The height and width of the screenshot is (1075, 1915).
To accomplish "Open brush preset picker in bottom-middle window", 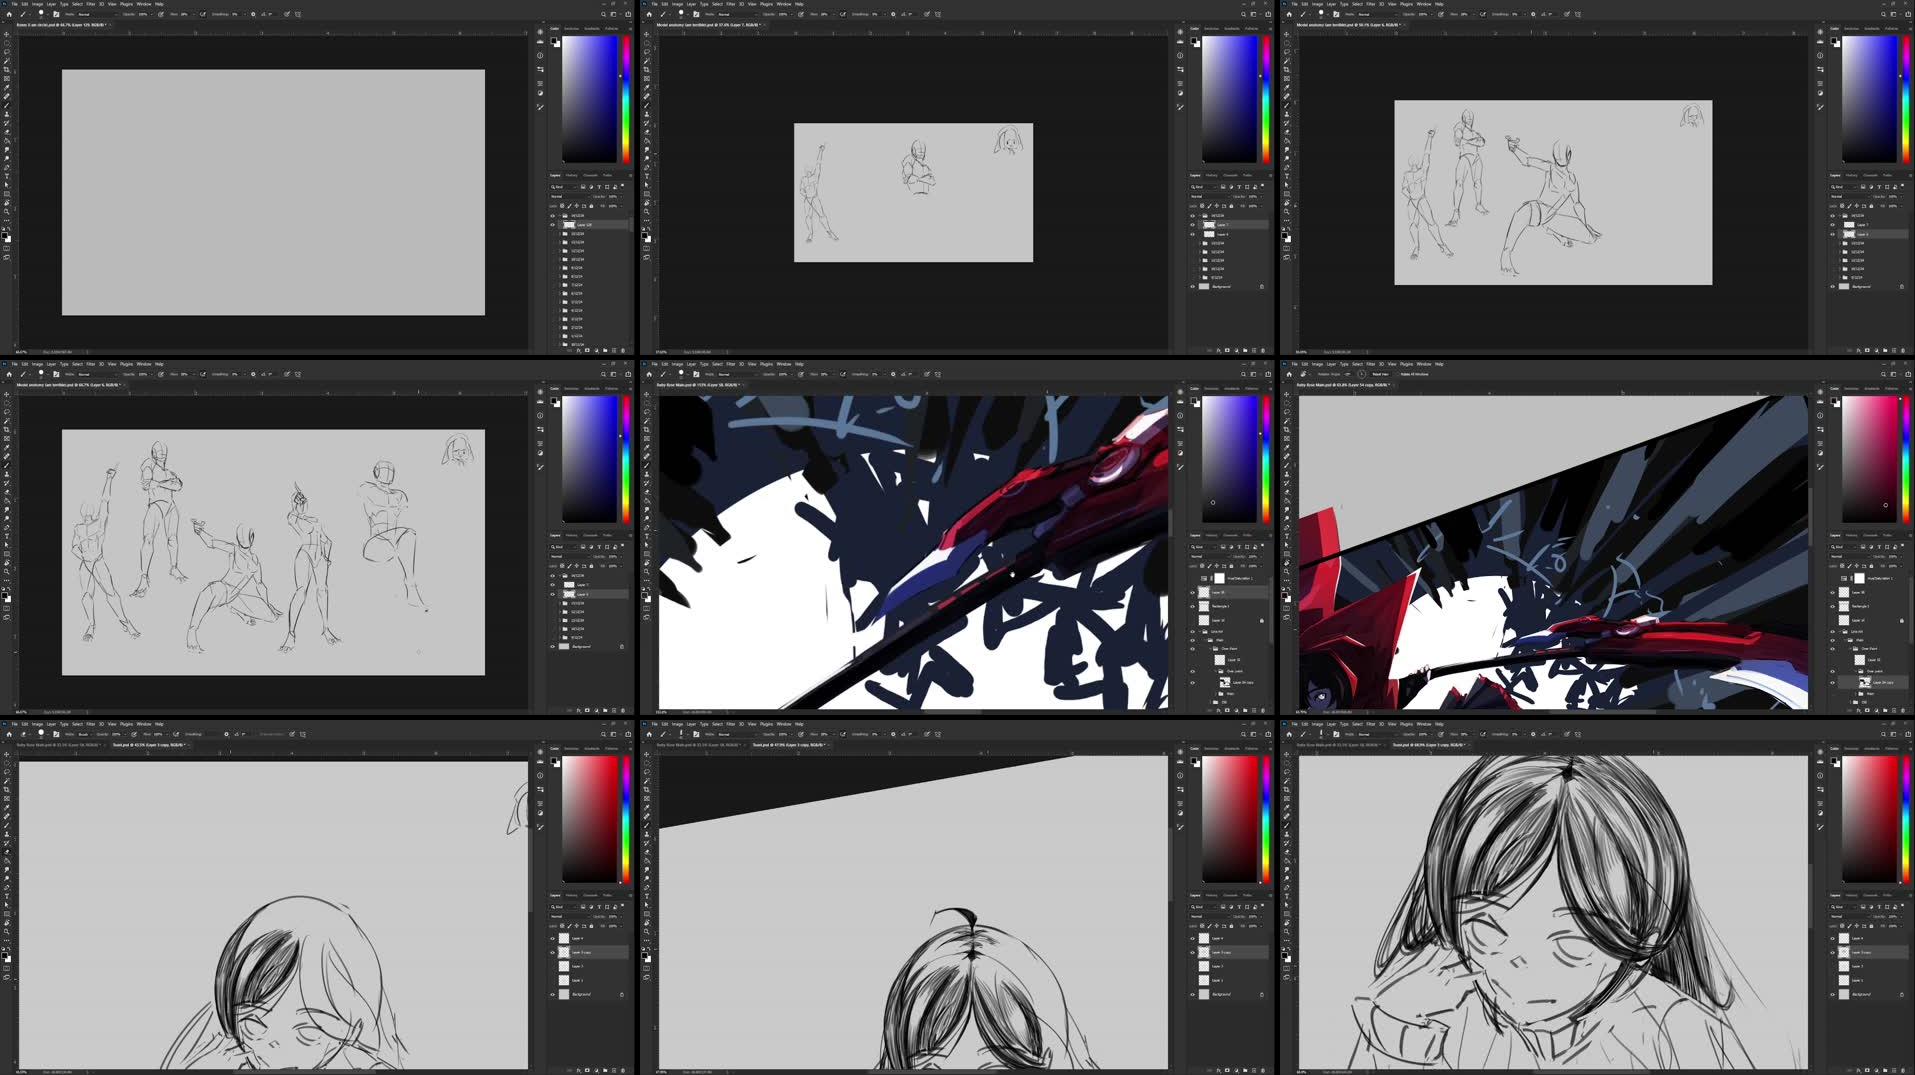I will [683, 733].
